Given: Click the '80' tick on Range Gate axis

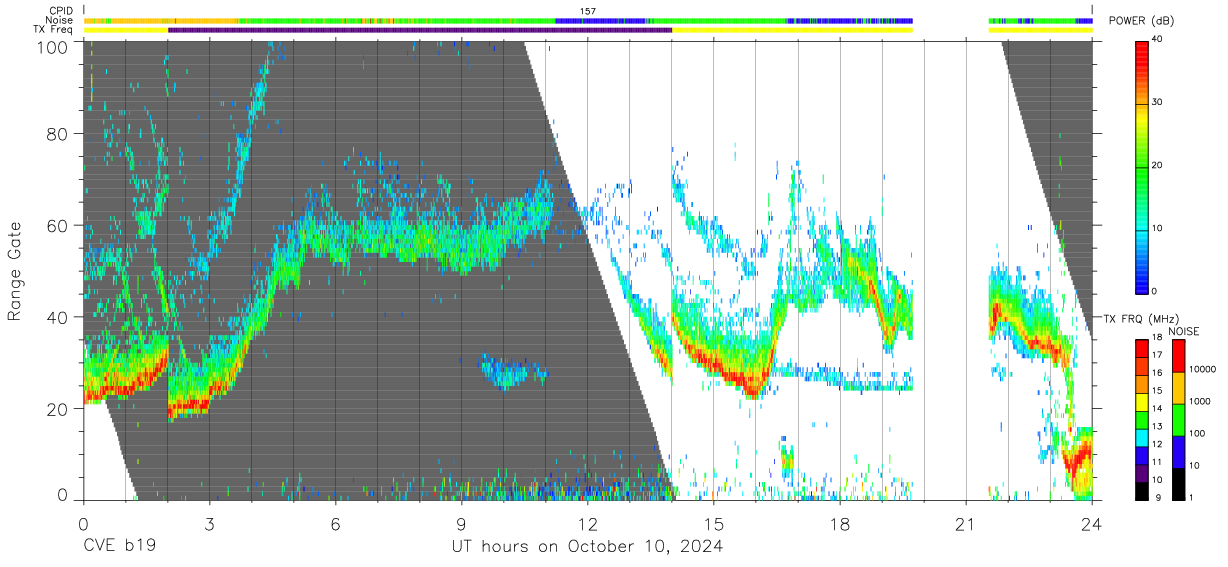Looking at the screenshot, I should [x=57, y=134].
